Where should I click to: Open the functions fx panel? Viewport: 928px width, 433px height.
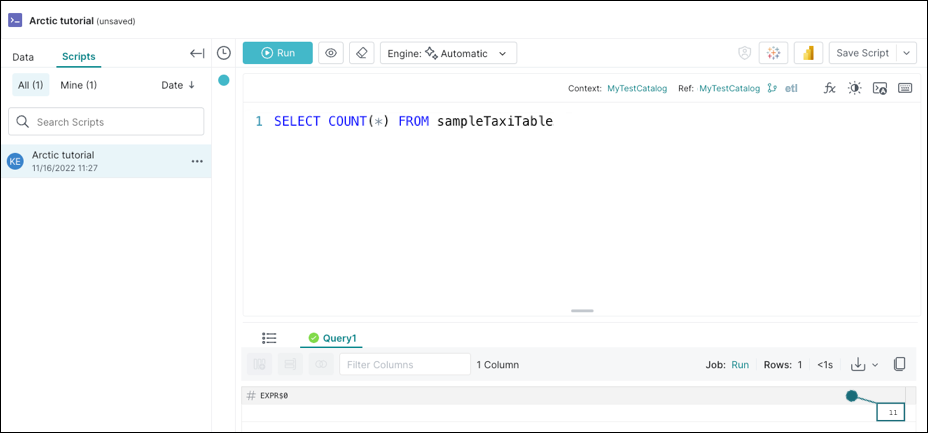[830, 88]
